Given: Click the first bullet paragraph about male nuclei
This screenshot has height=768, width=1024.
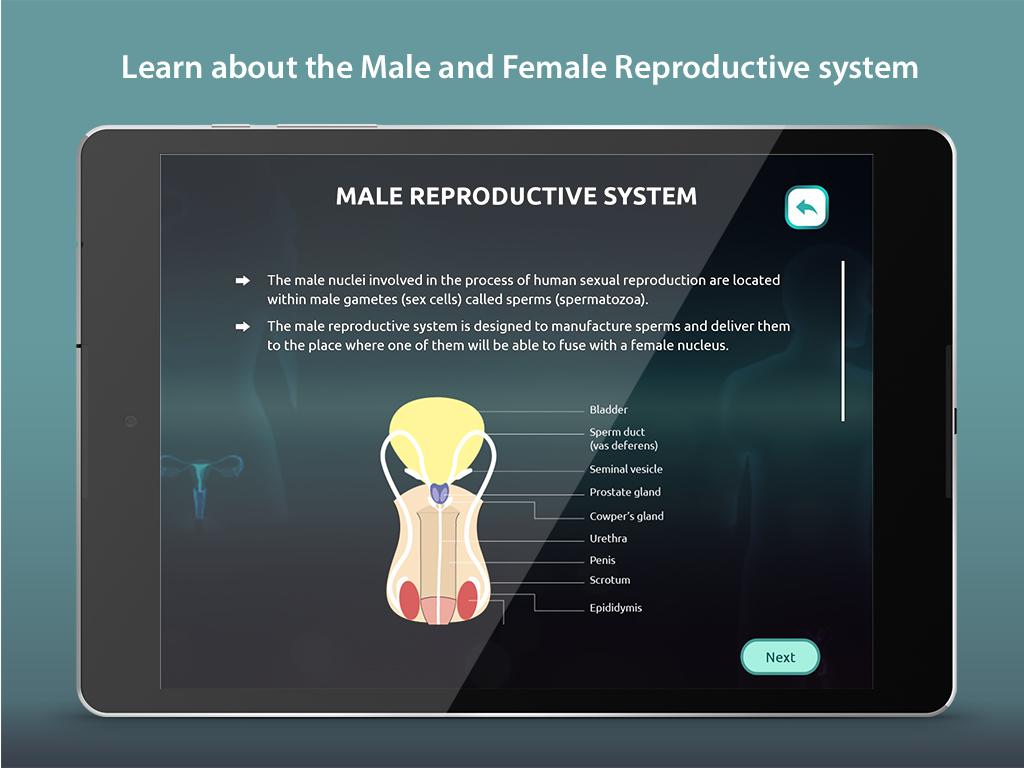Looking at the screenshot, I should pos(523,289).
